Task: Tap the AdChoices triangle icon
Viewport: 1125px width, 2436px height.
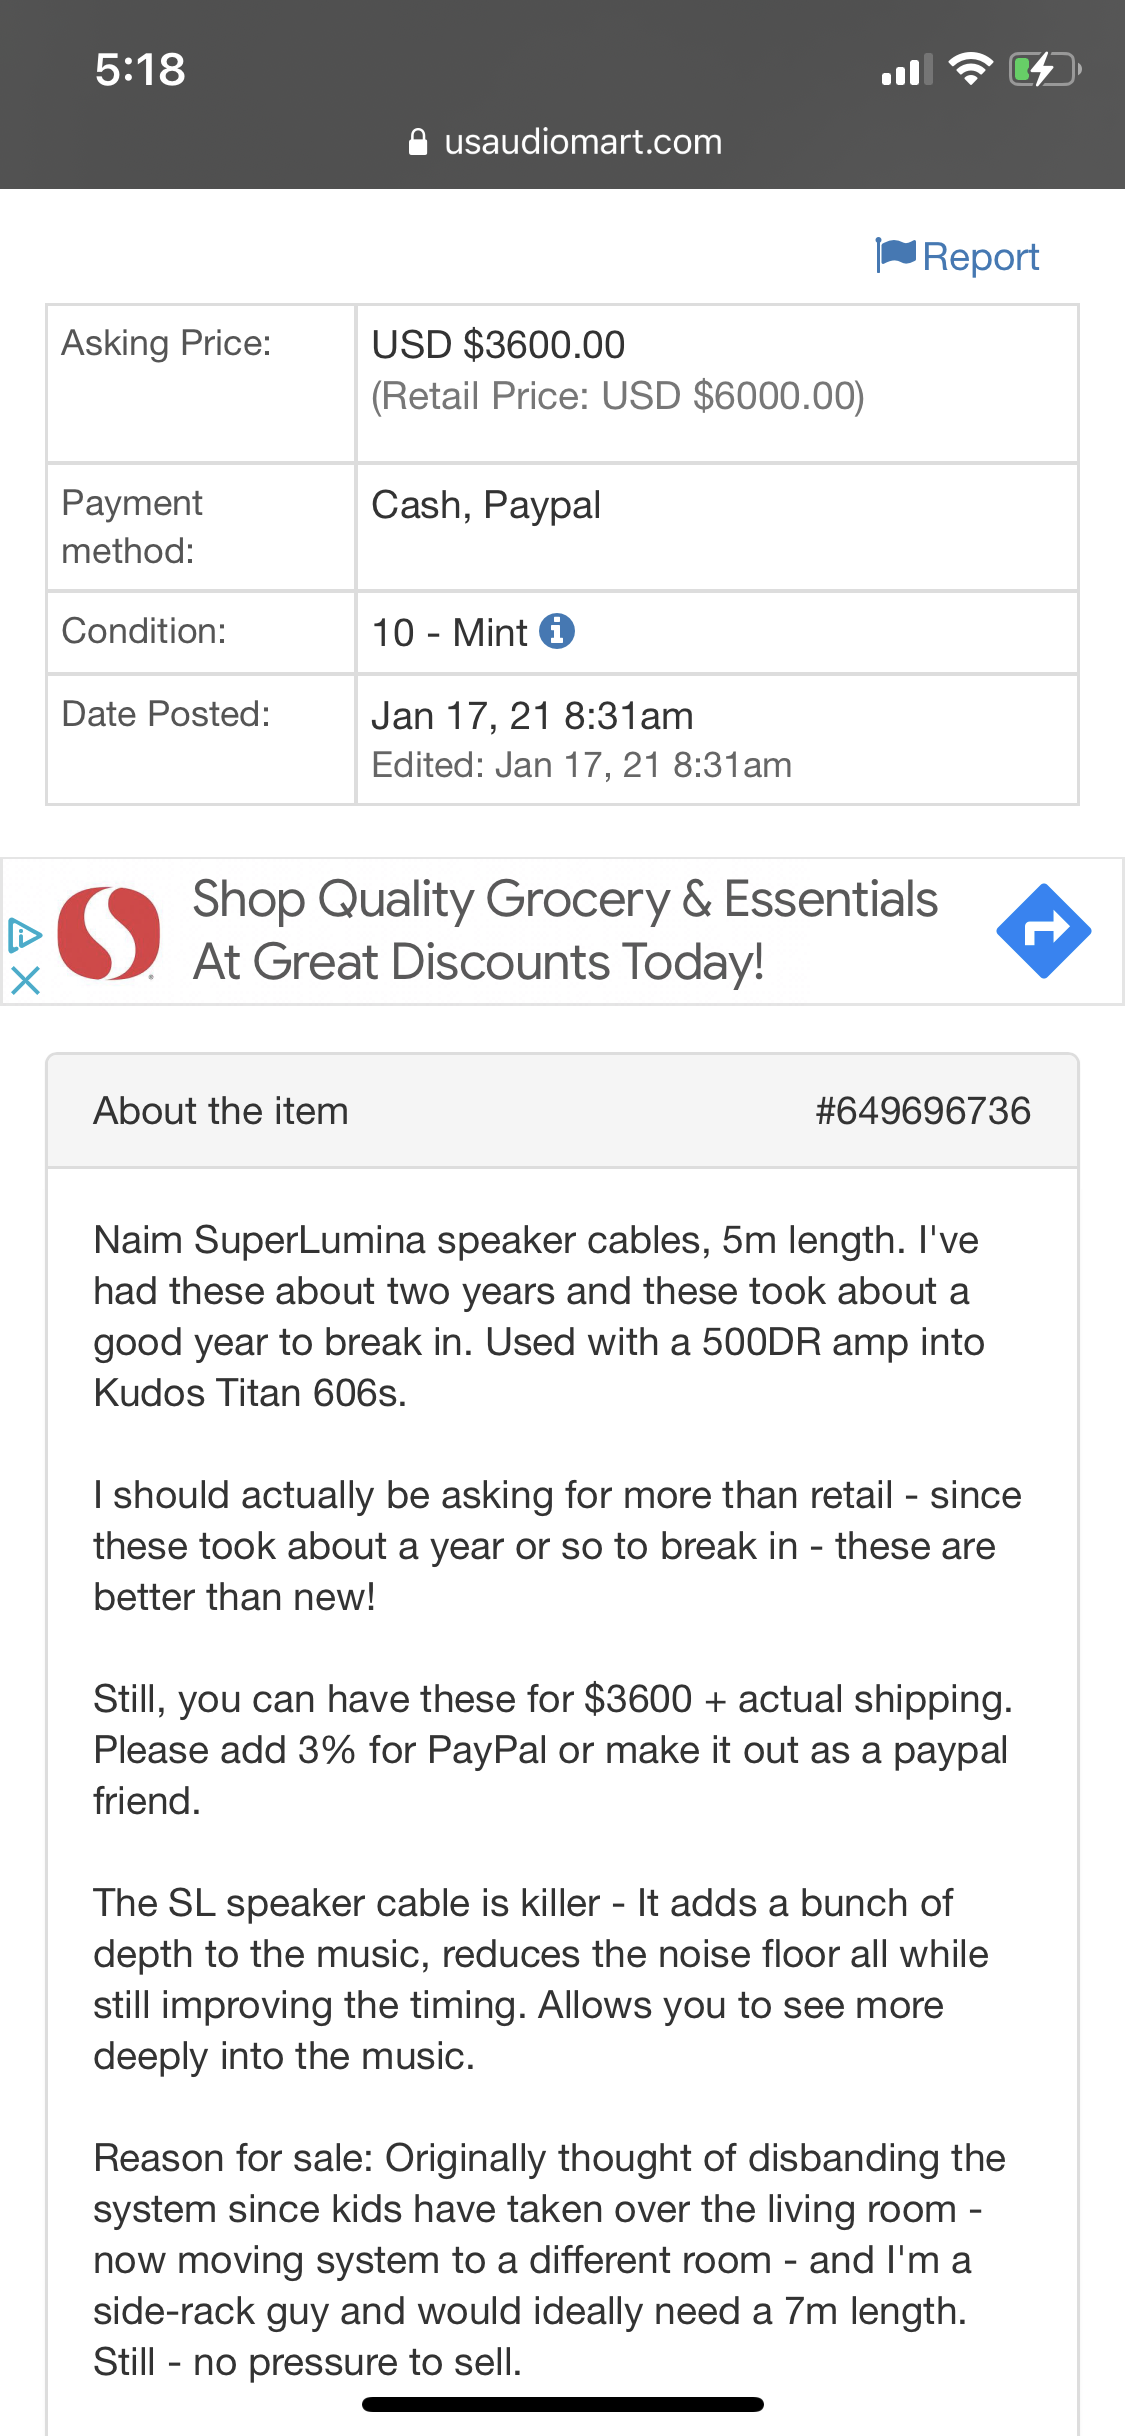Action: pos(24,936)
